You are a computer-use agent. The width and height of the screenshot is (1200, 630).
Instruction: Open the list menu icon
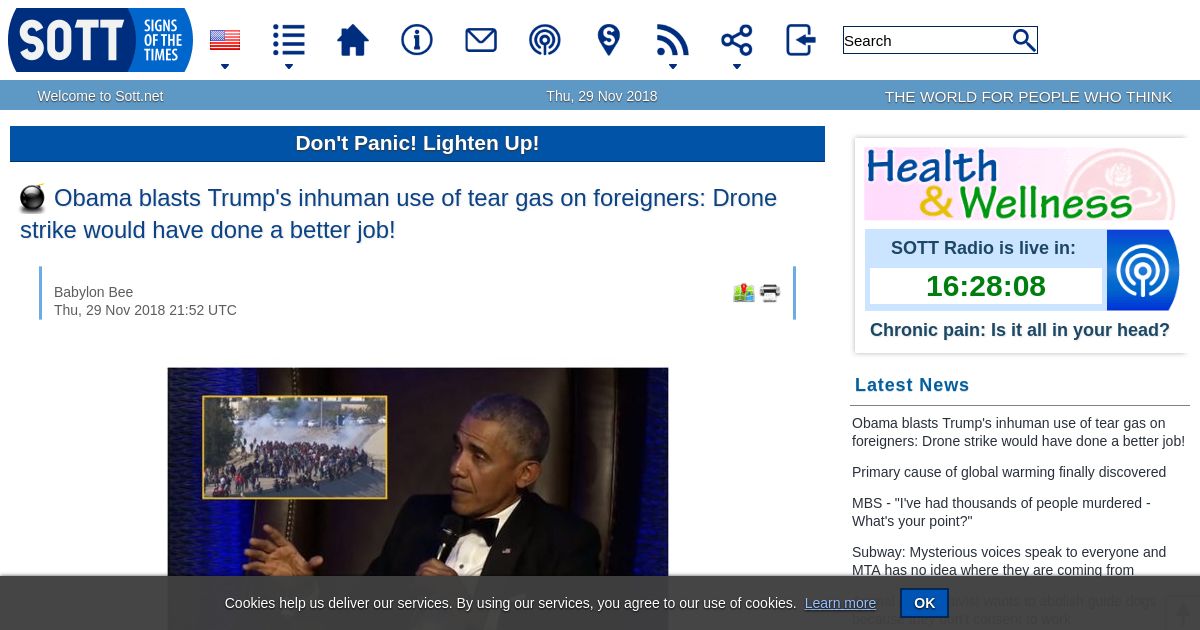point(289,40)
